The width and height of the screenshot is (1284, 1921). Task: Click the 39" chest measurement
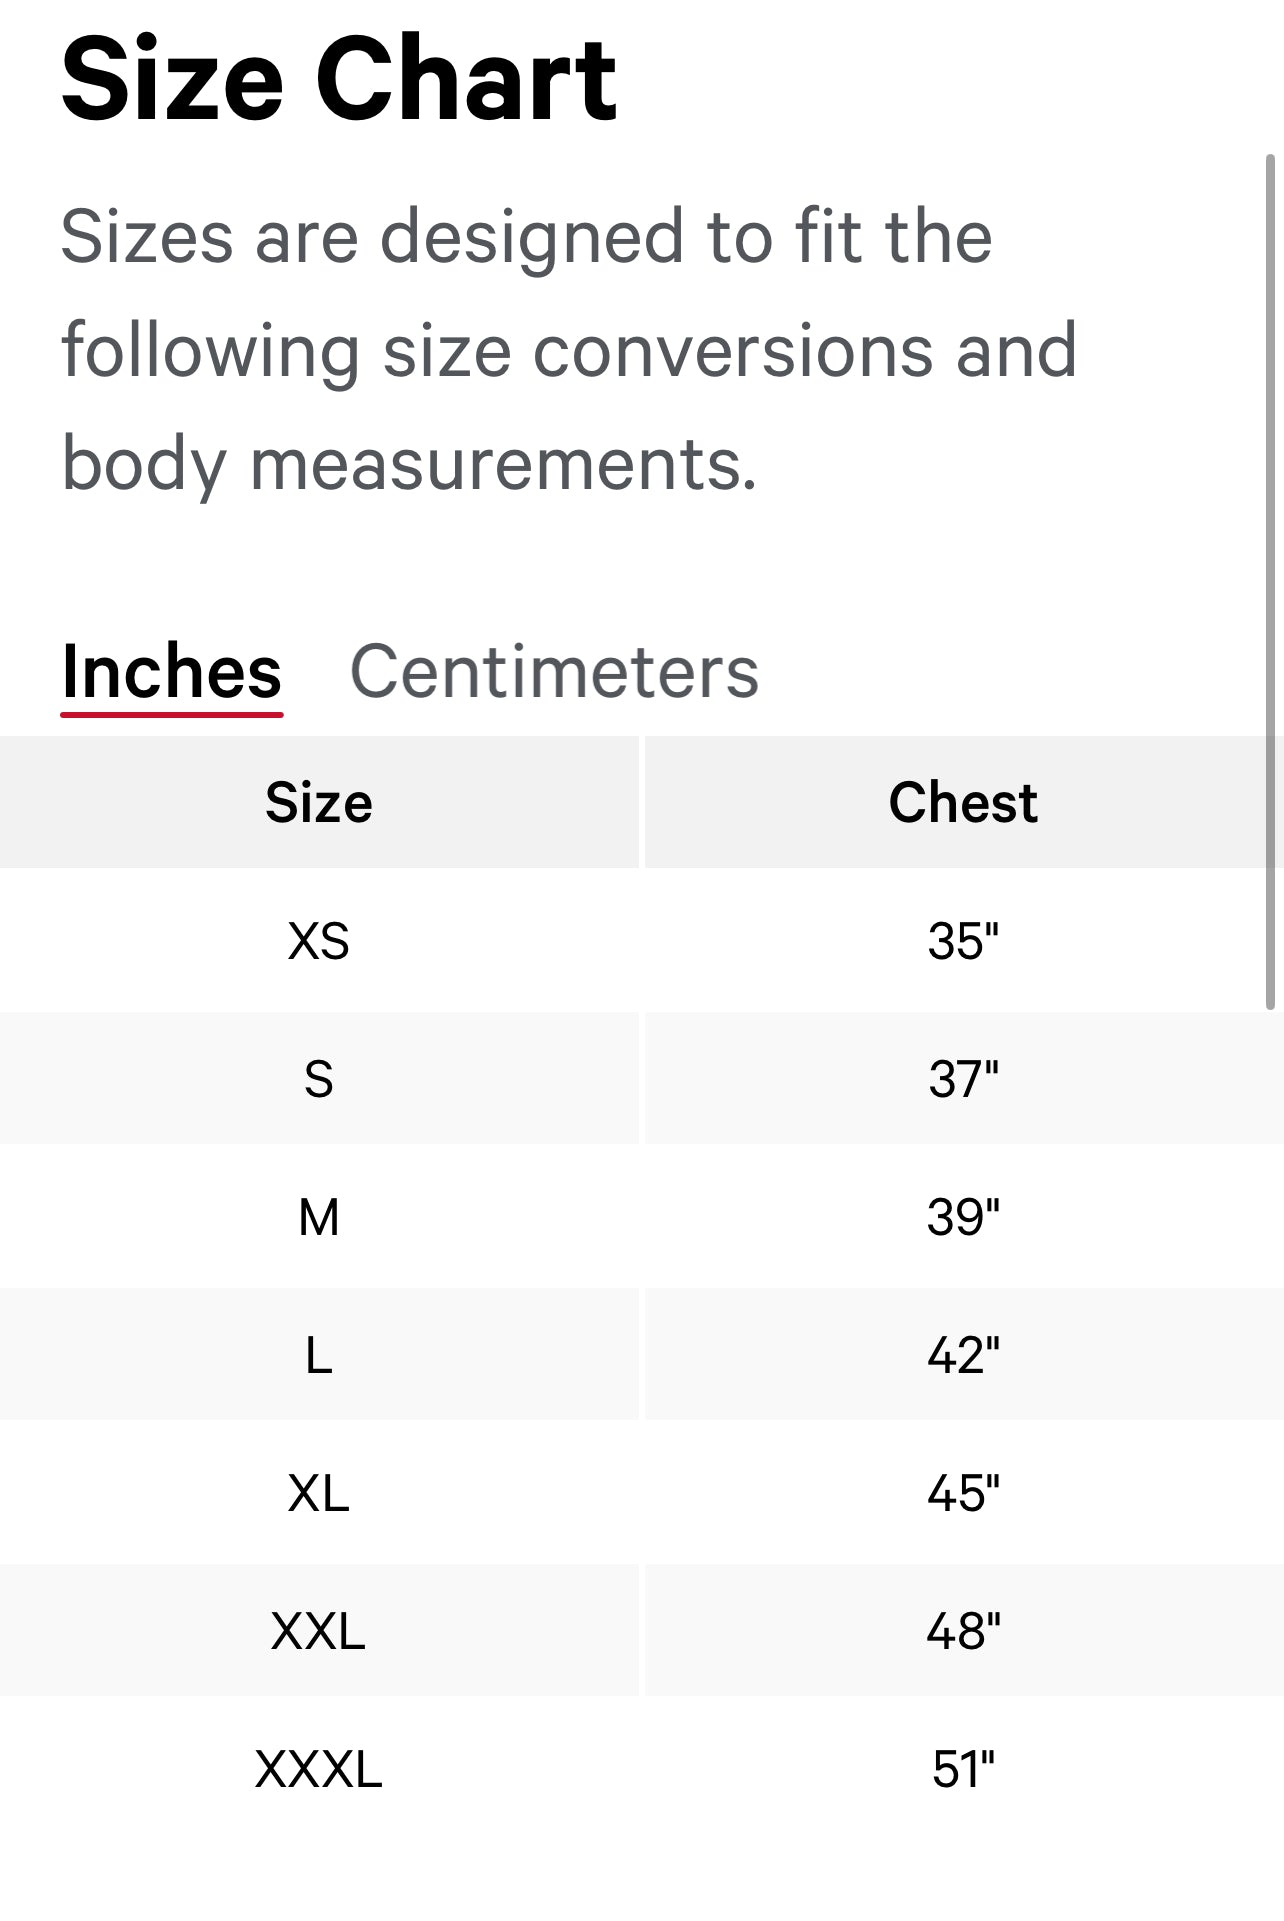tap(963, 1217)
